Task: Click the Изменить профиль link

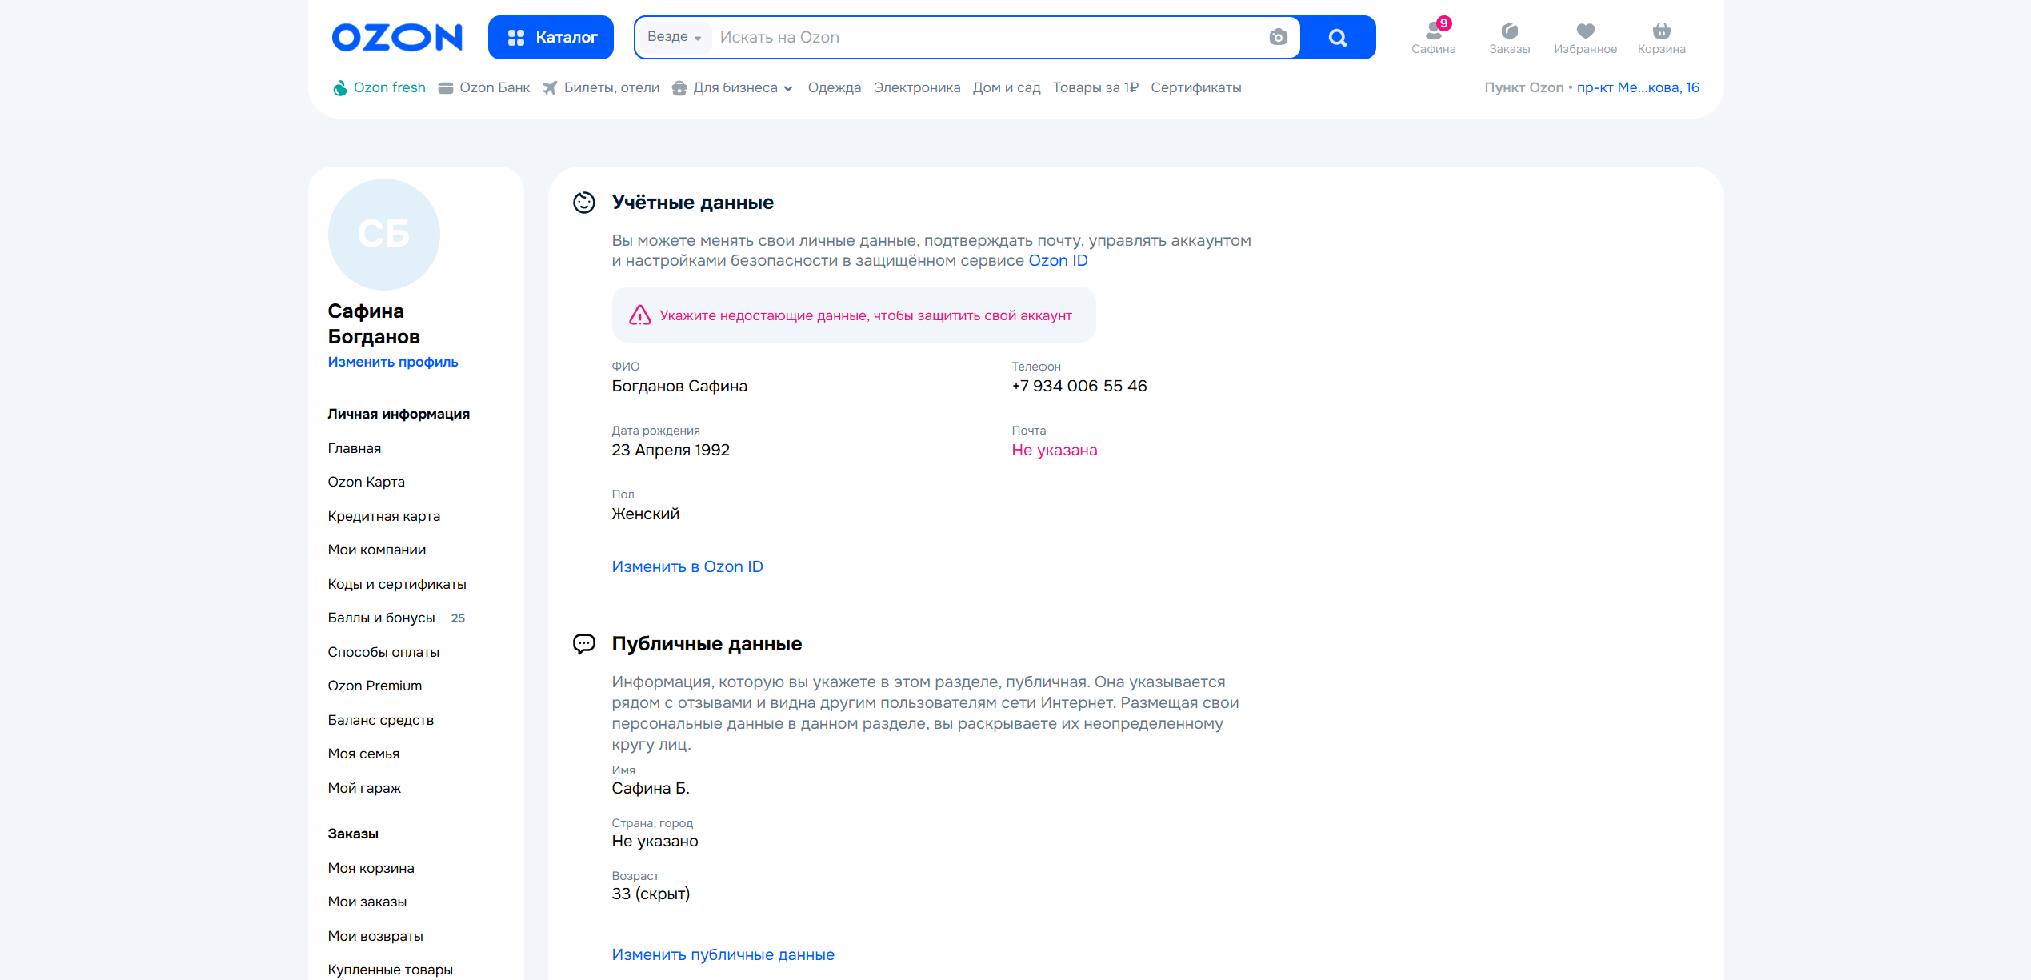Action: 393,362
